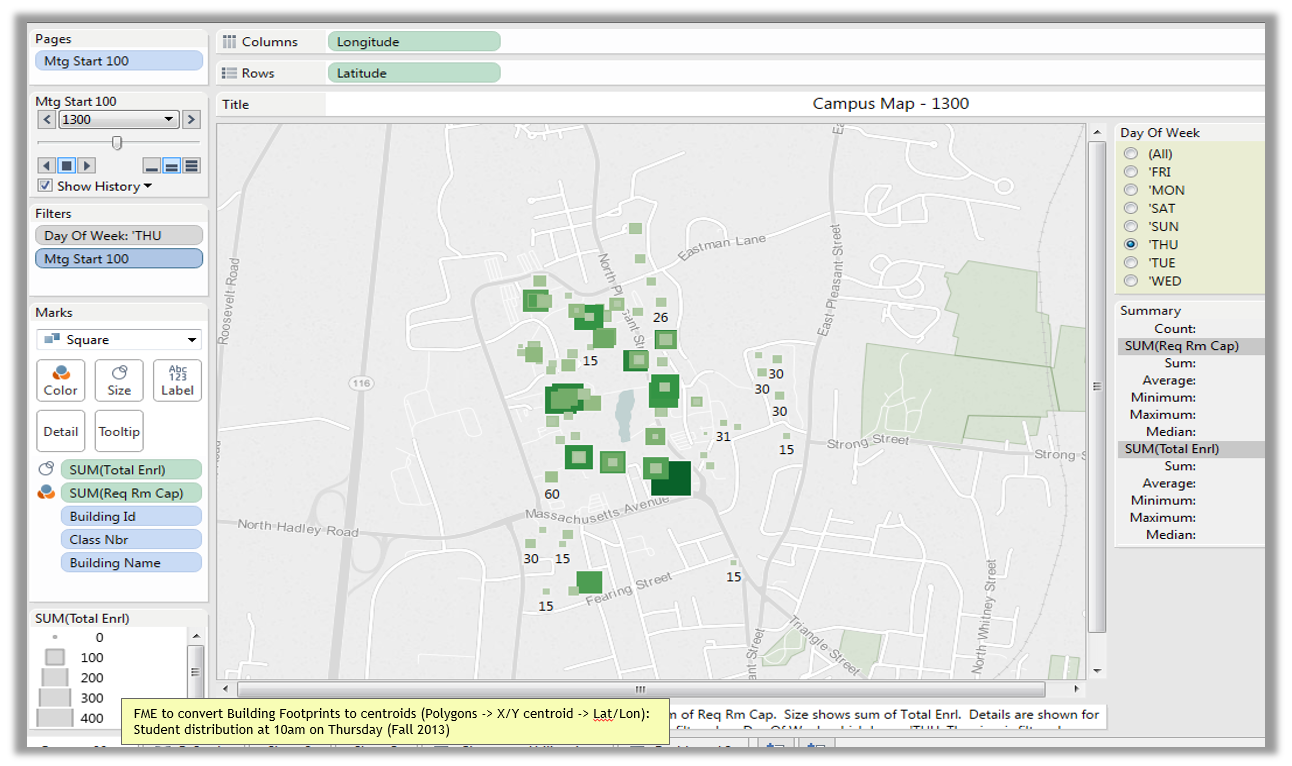Click map scrollbar down arrow

(1097, 671)
